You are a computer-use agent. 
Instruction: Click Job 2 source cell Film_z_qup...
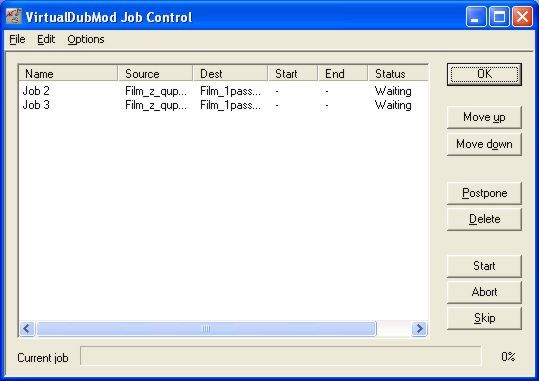click(156, 91)
